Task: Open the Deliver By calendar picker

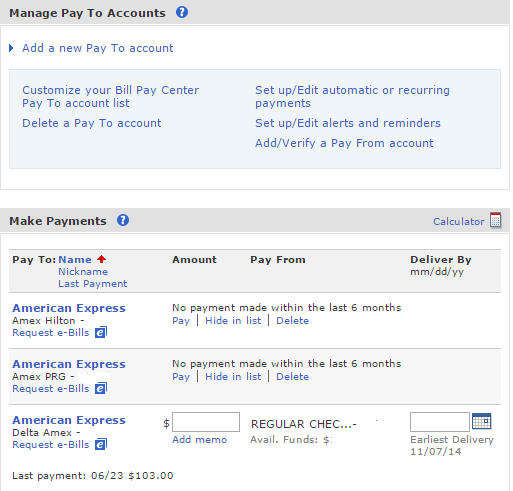Action: pyautogui.click(x=482, y=421)
